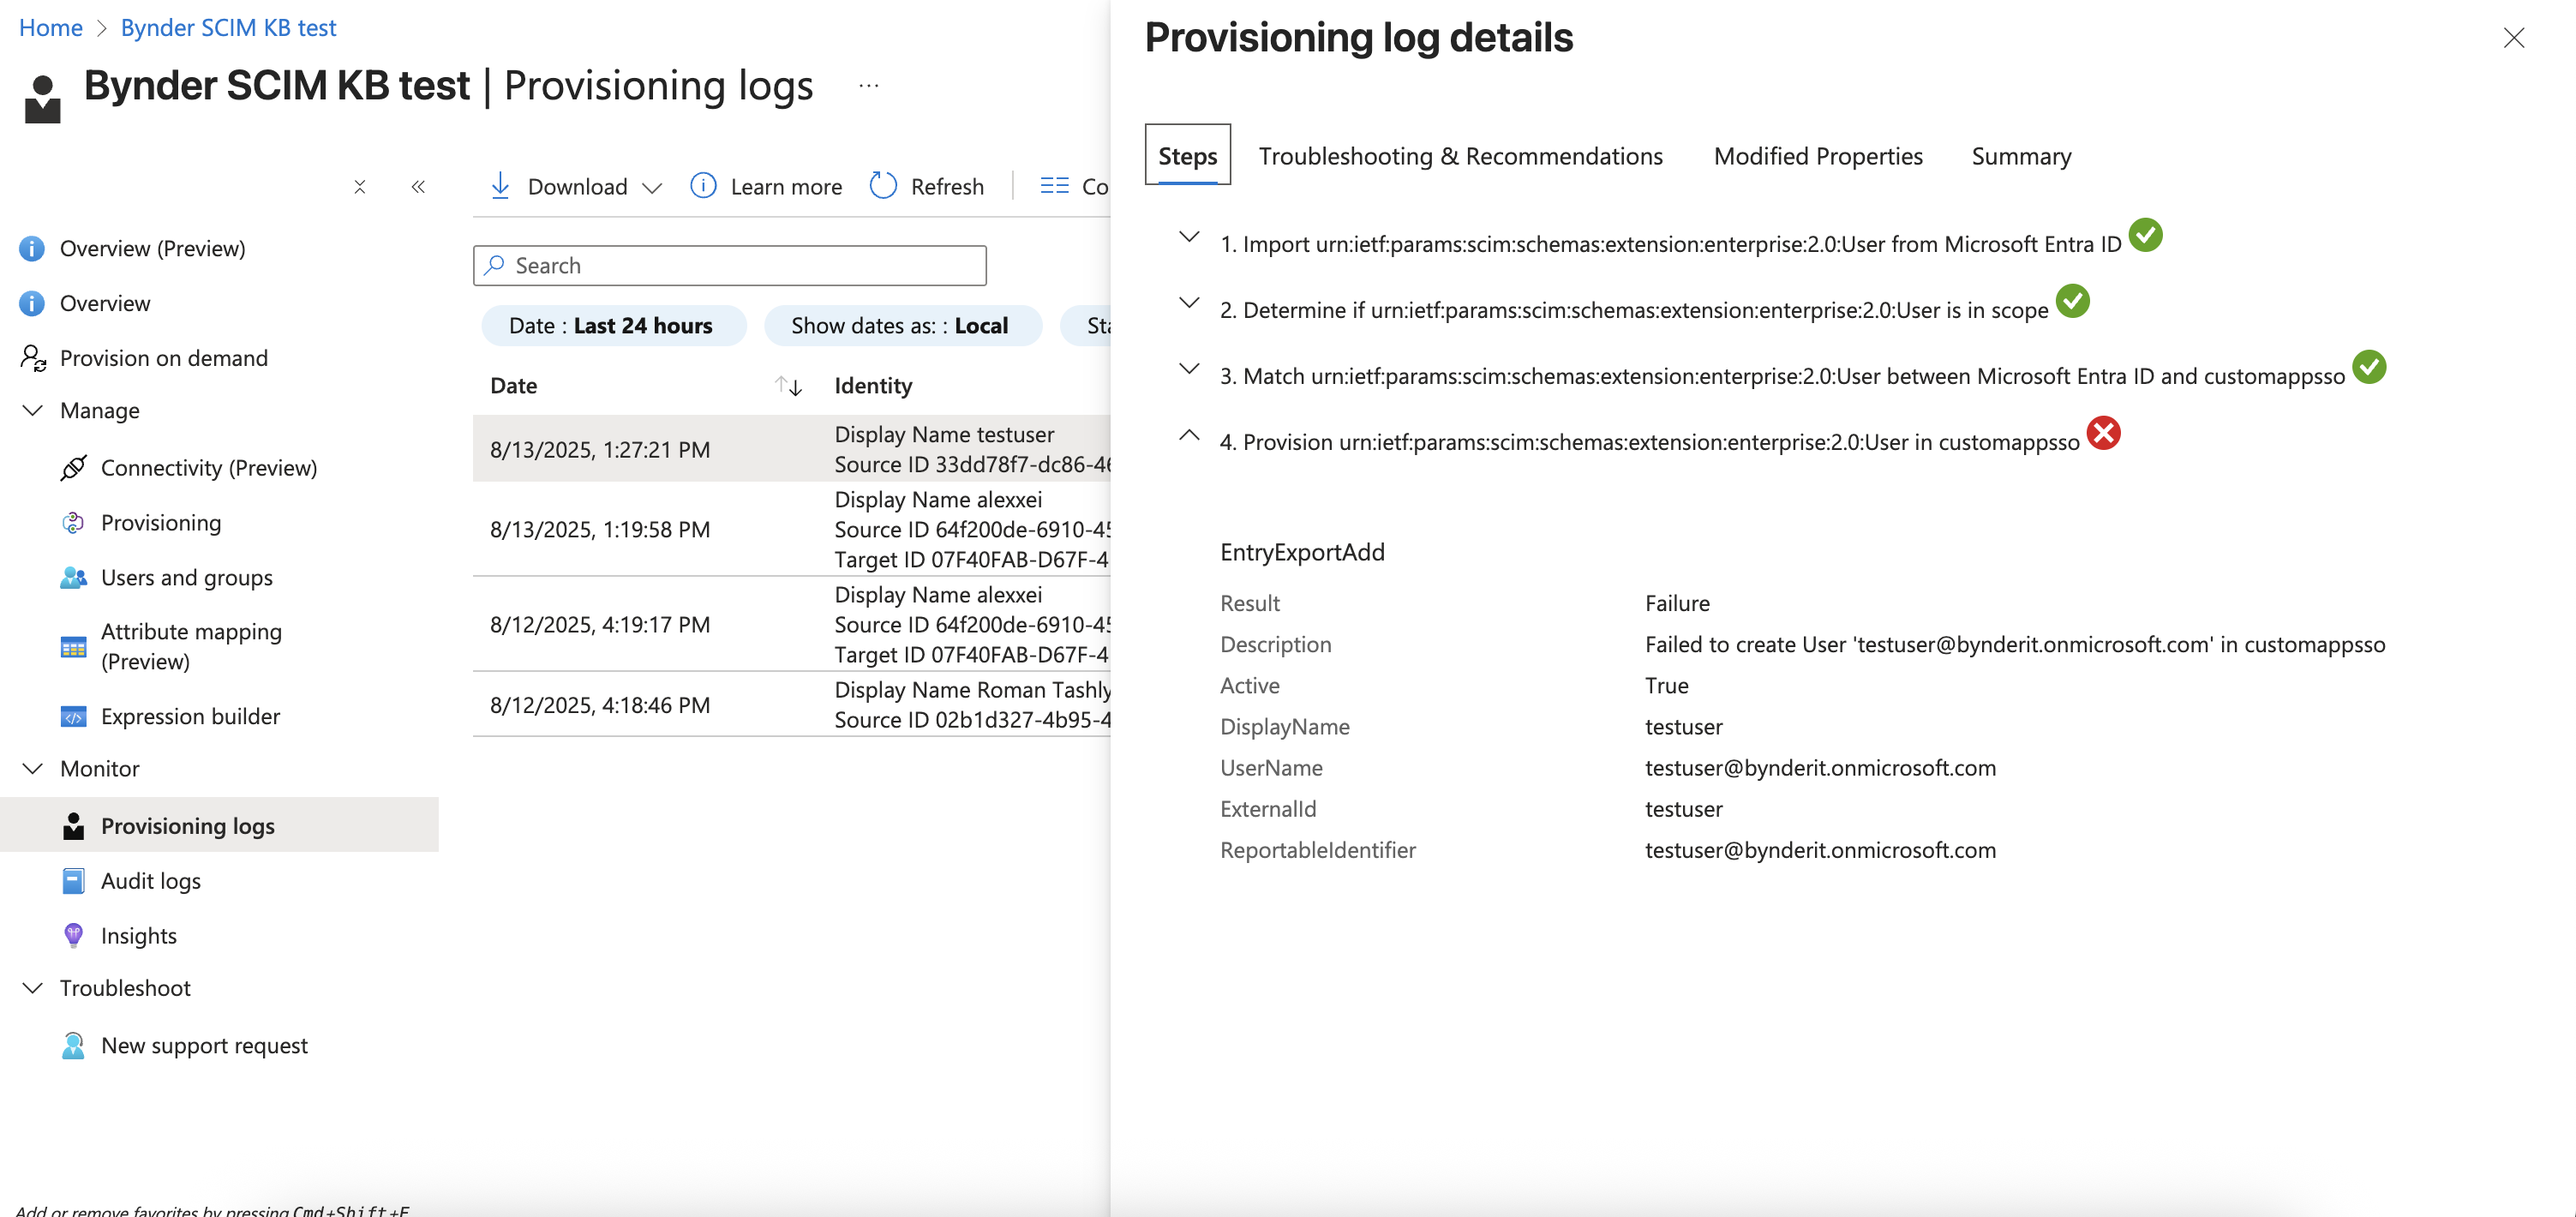
Task: Click the magnifier icon in Search box
Action: tap(494, 265)
